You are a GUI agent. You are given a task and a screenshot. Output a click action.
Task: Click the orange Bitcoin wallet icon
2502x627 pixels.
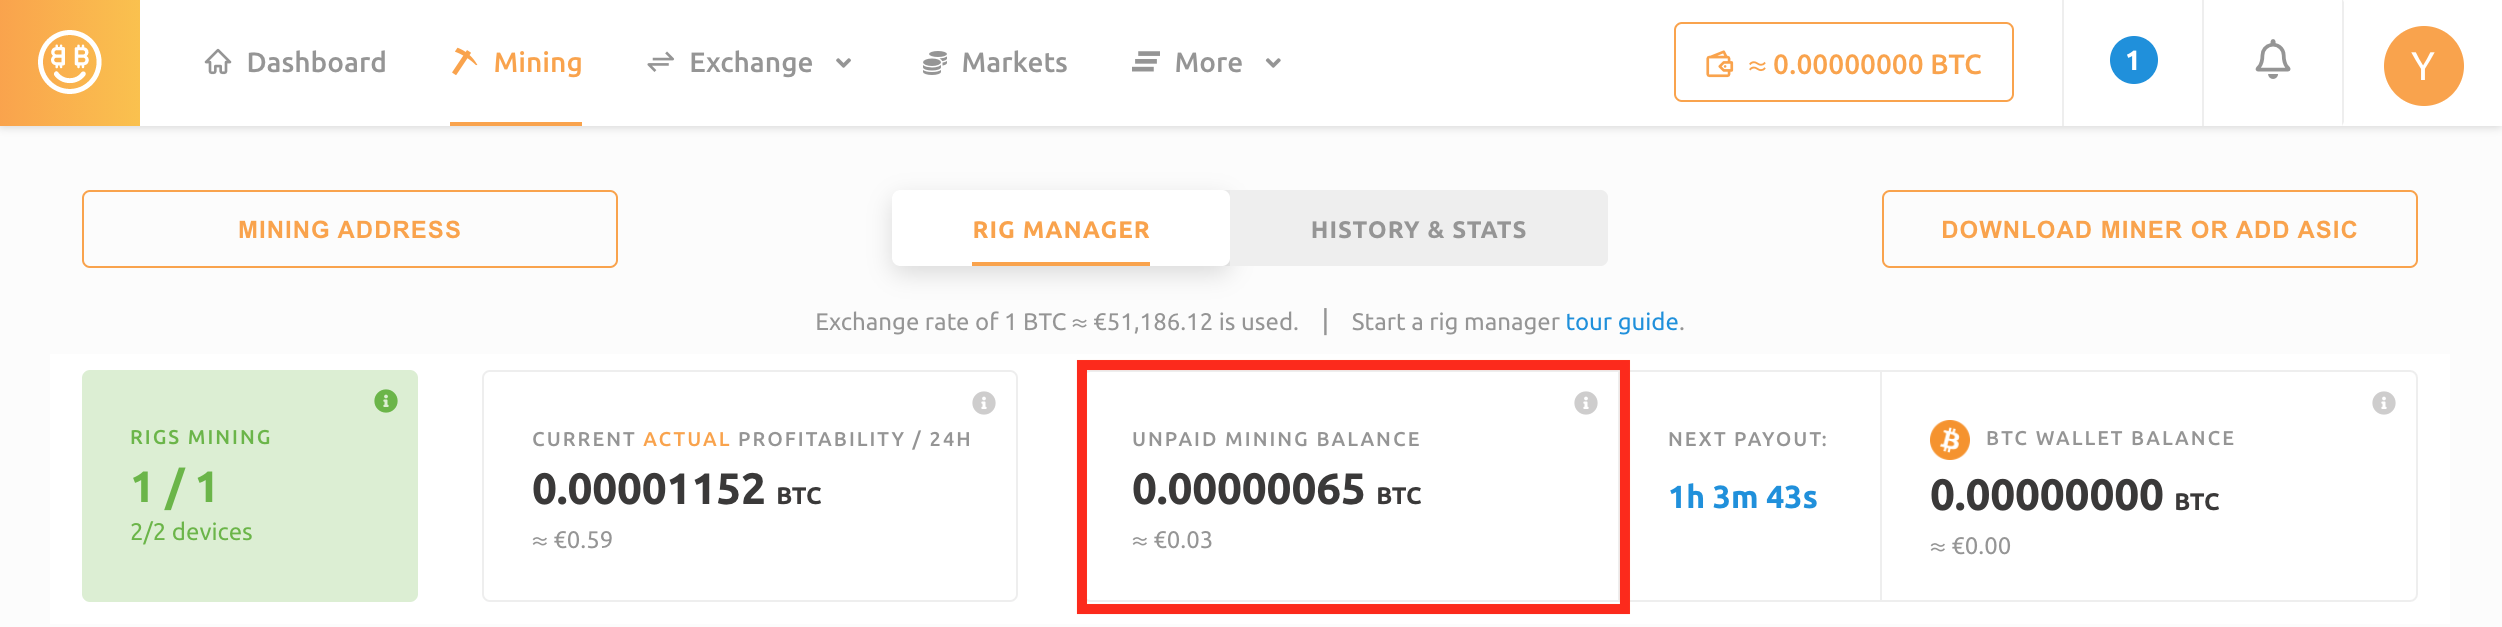tap(1949, 440)
